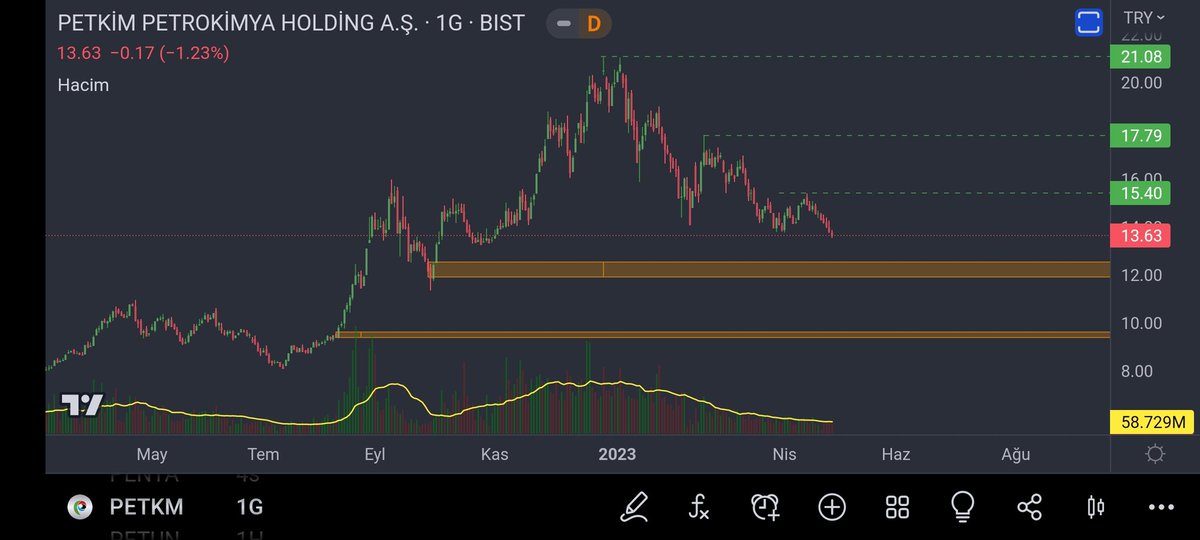
Task: Click the Kas label on time axis
Action: click(495, 454)
